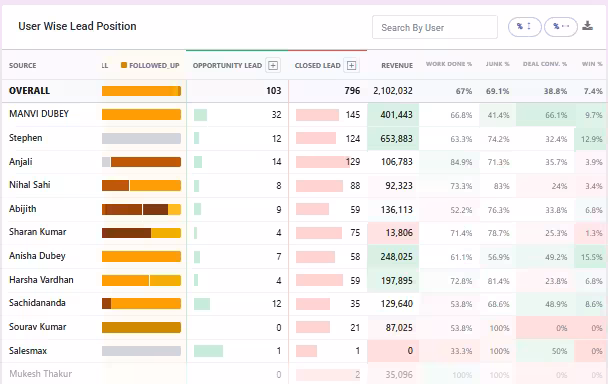Click Anisha Dubey's win rate 15.5%
This screenshot has height=384, width=608.
click(x=591, y=257)
